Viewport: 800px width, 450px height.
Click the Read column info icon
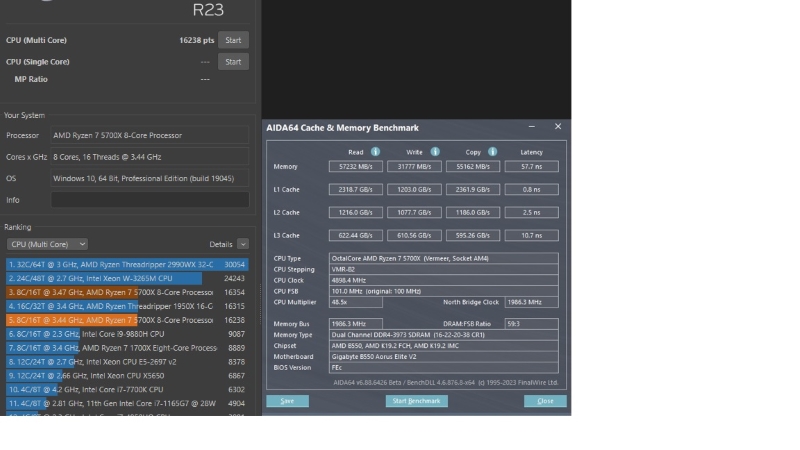point(376,152)
